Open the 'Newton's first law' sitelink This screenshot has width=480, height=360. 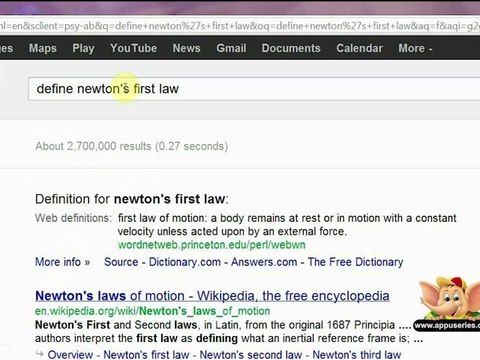pyautogui.click(x=146, y=355)
